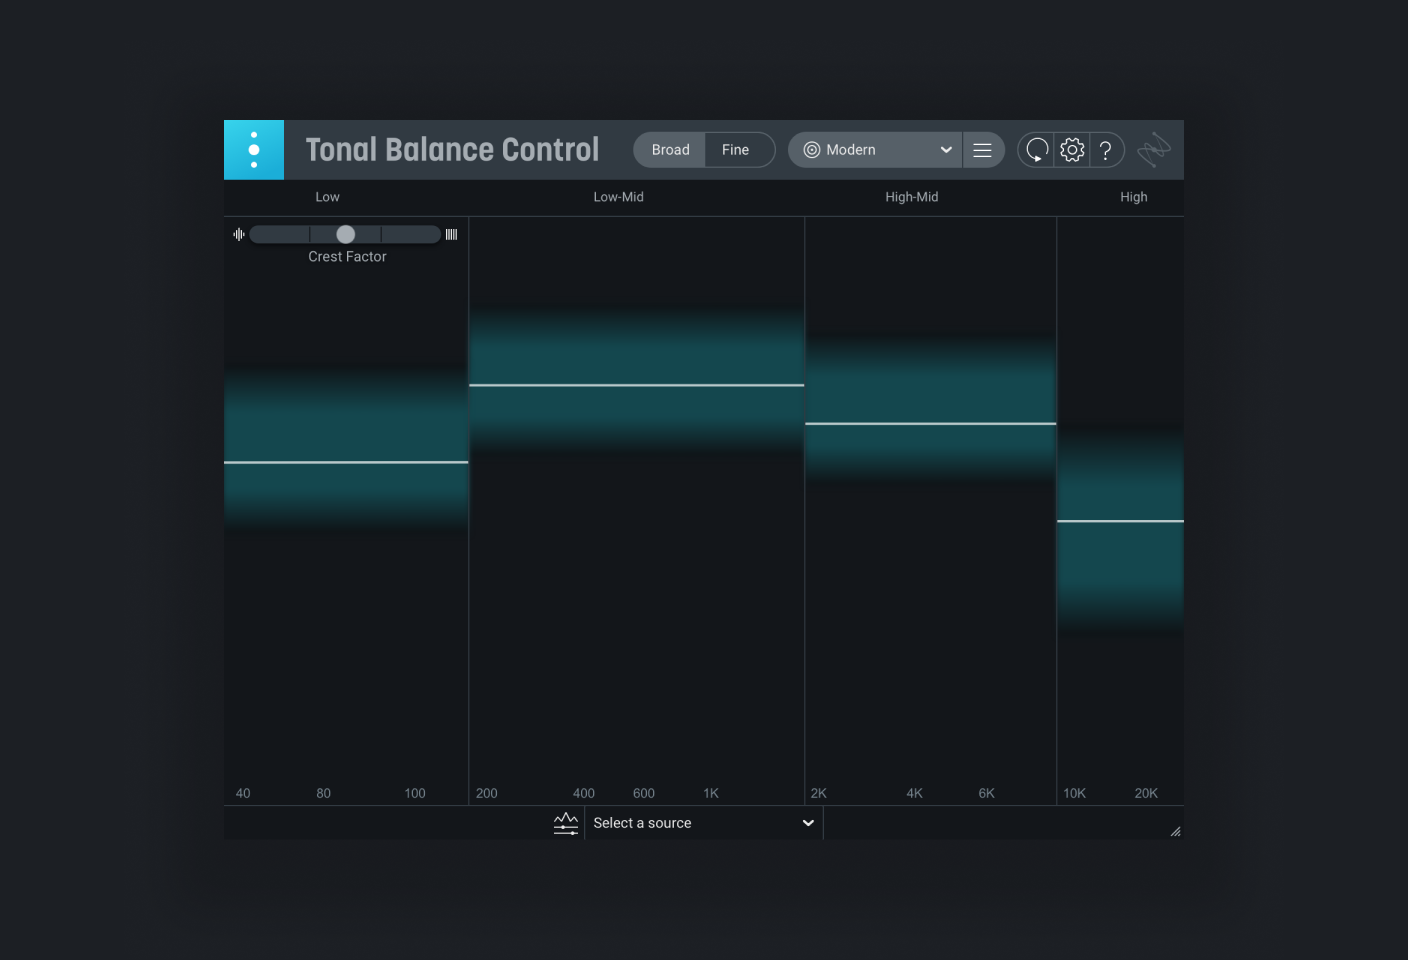Click the 20K frequency label

[1146, 793]
